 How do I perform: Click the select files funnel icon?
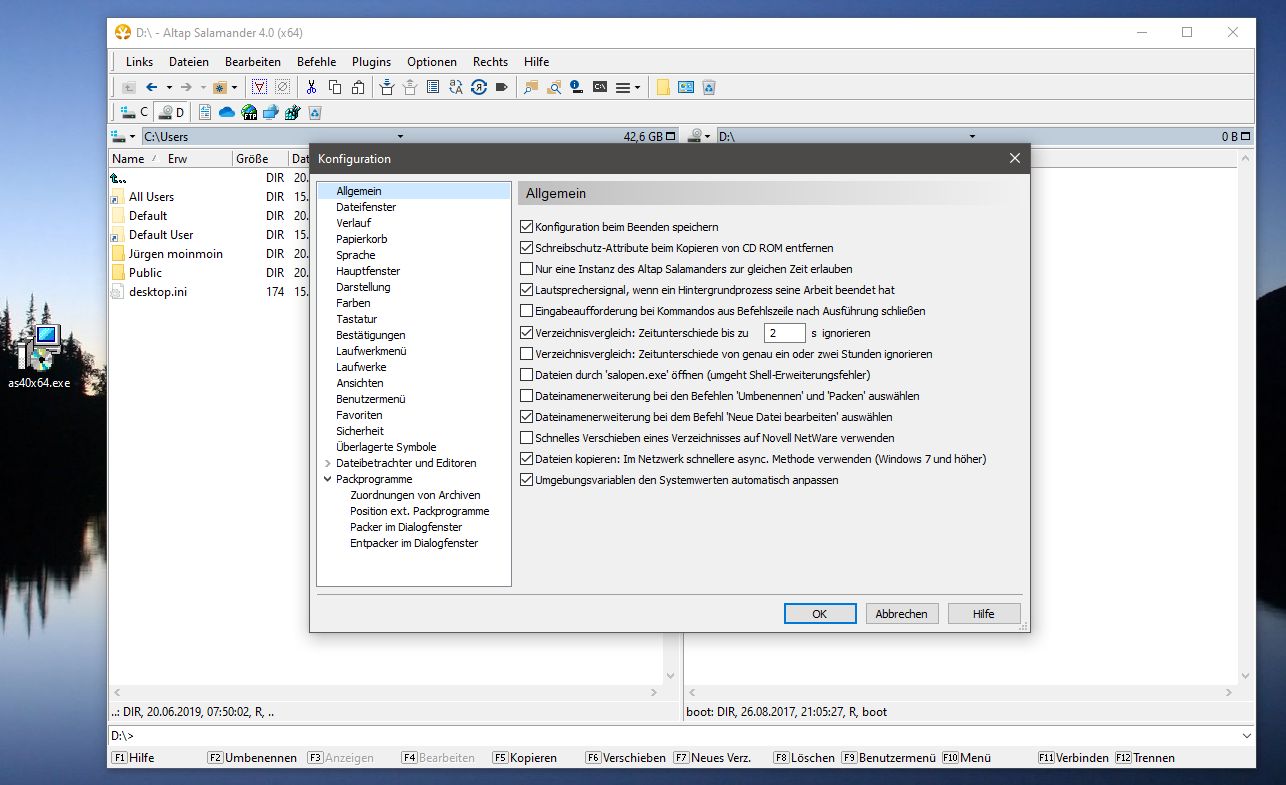point(259,87)
